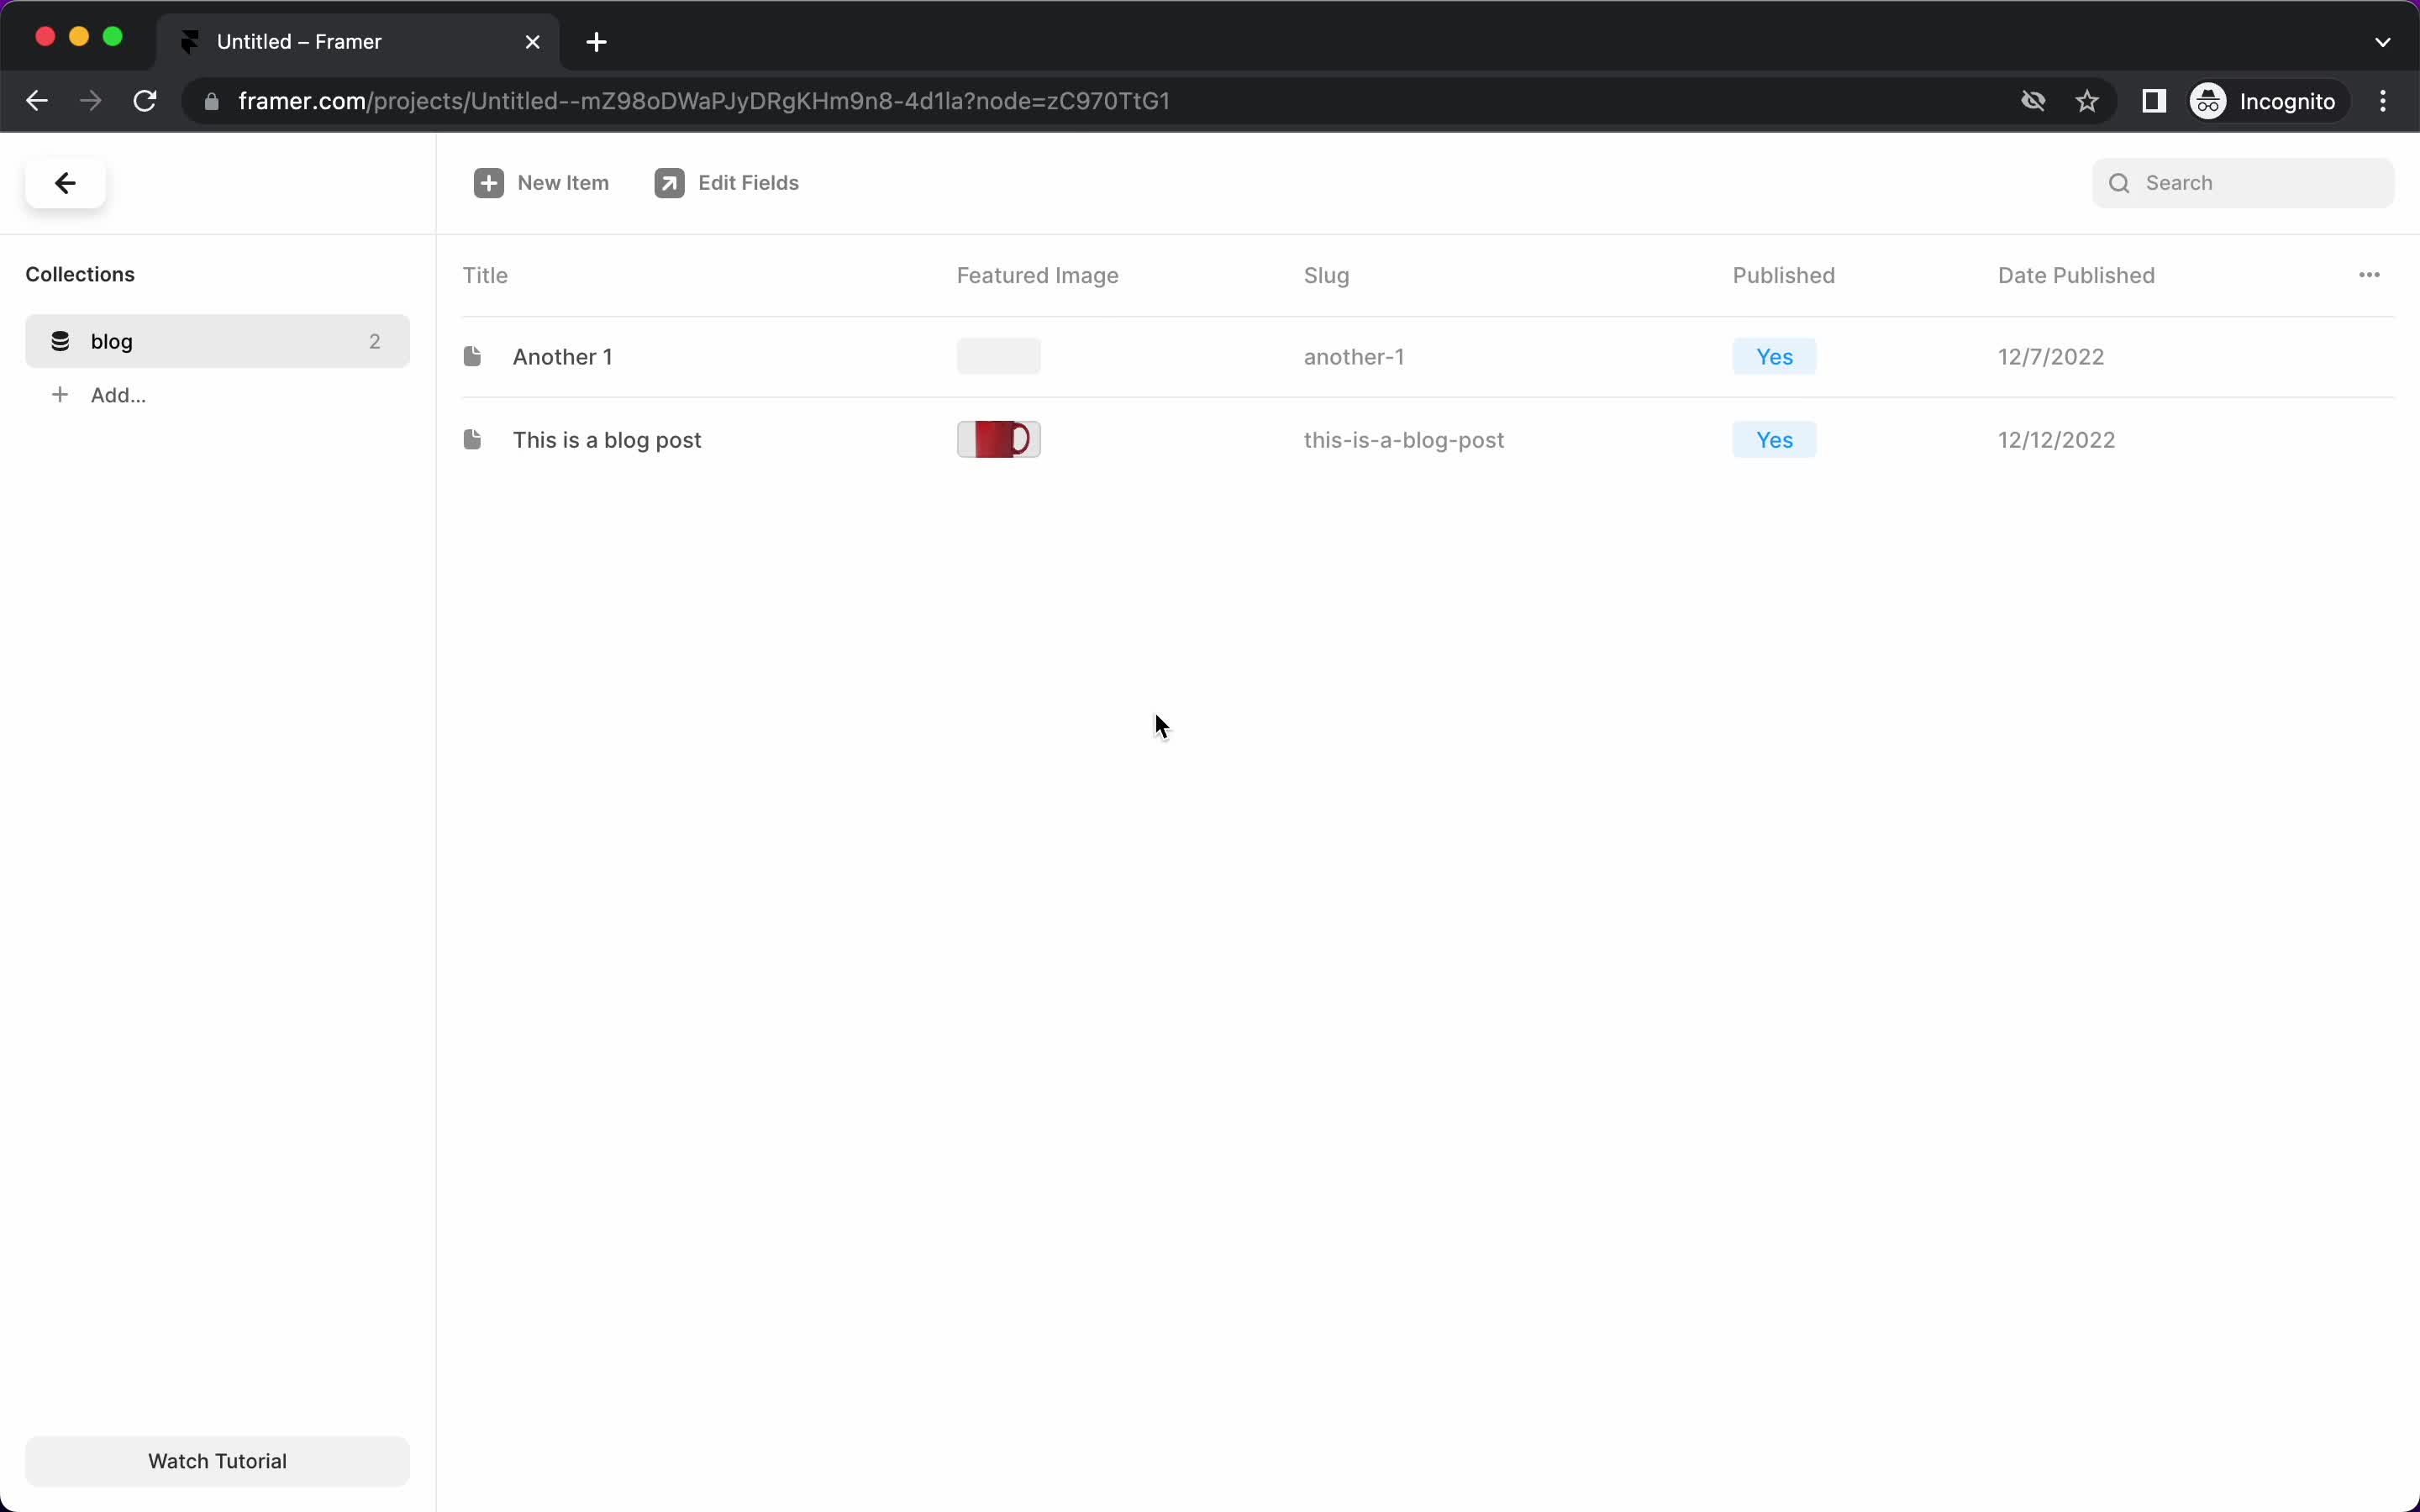This screenshot has width=2420, height=1512.
Task: Select the blog tree item in Collections
Action: pyautogui.click(x=216, y=339)
